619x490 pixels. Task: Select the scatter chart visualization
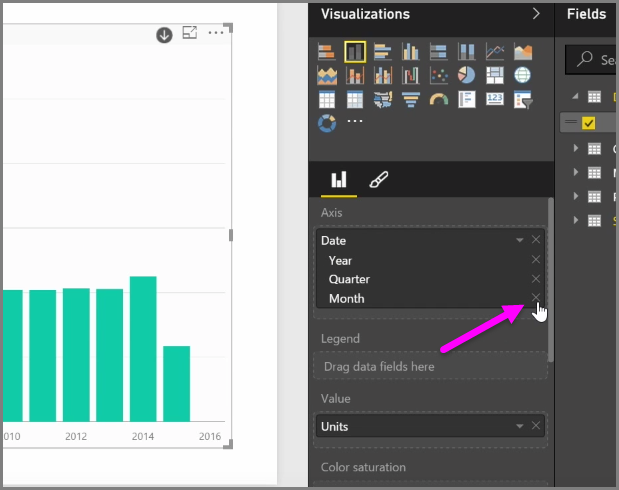click(x=438, y=75)
